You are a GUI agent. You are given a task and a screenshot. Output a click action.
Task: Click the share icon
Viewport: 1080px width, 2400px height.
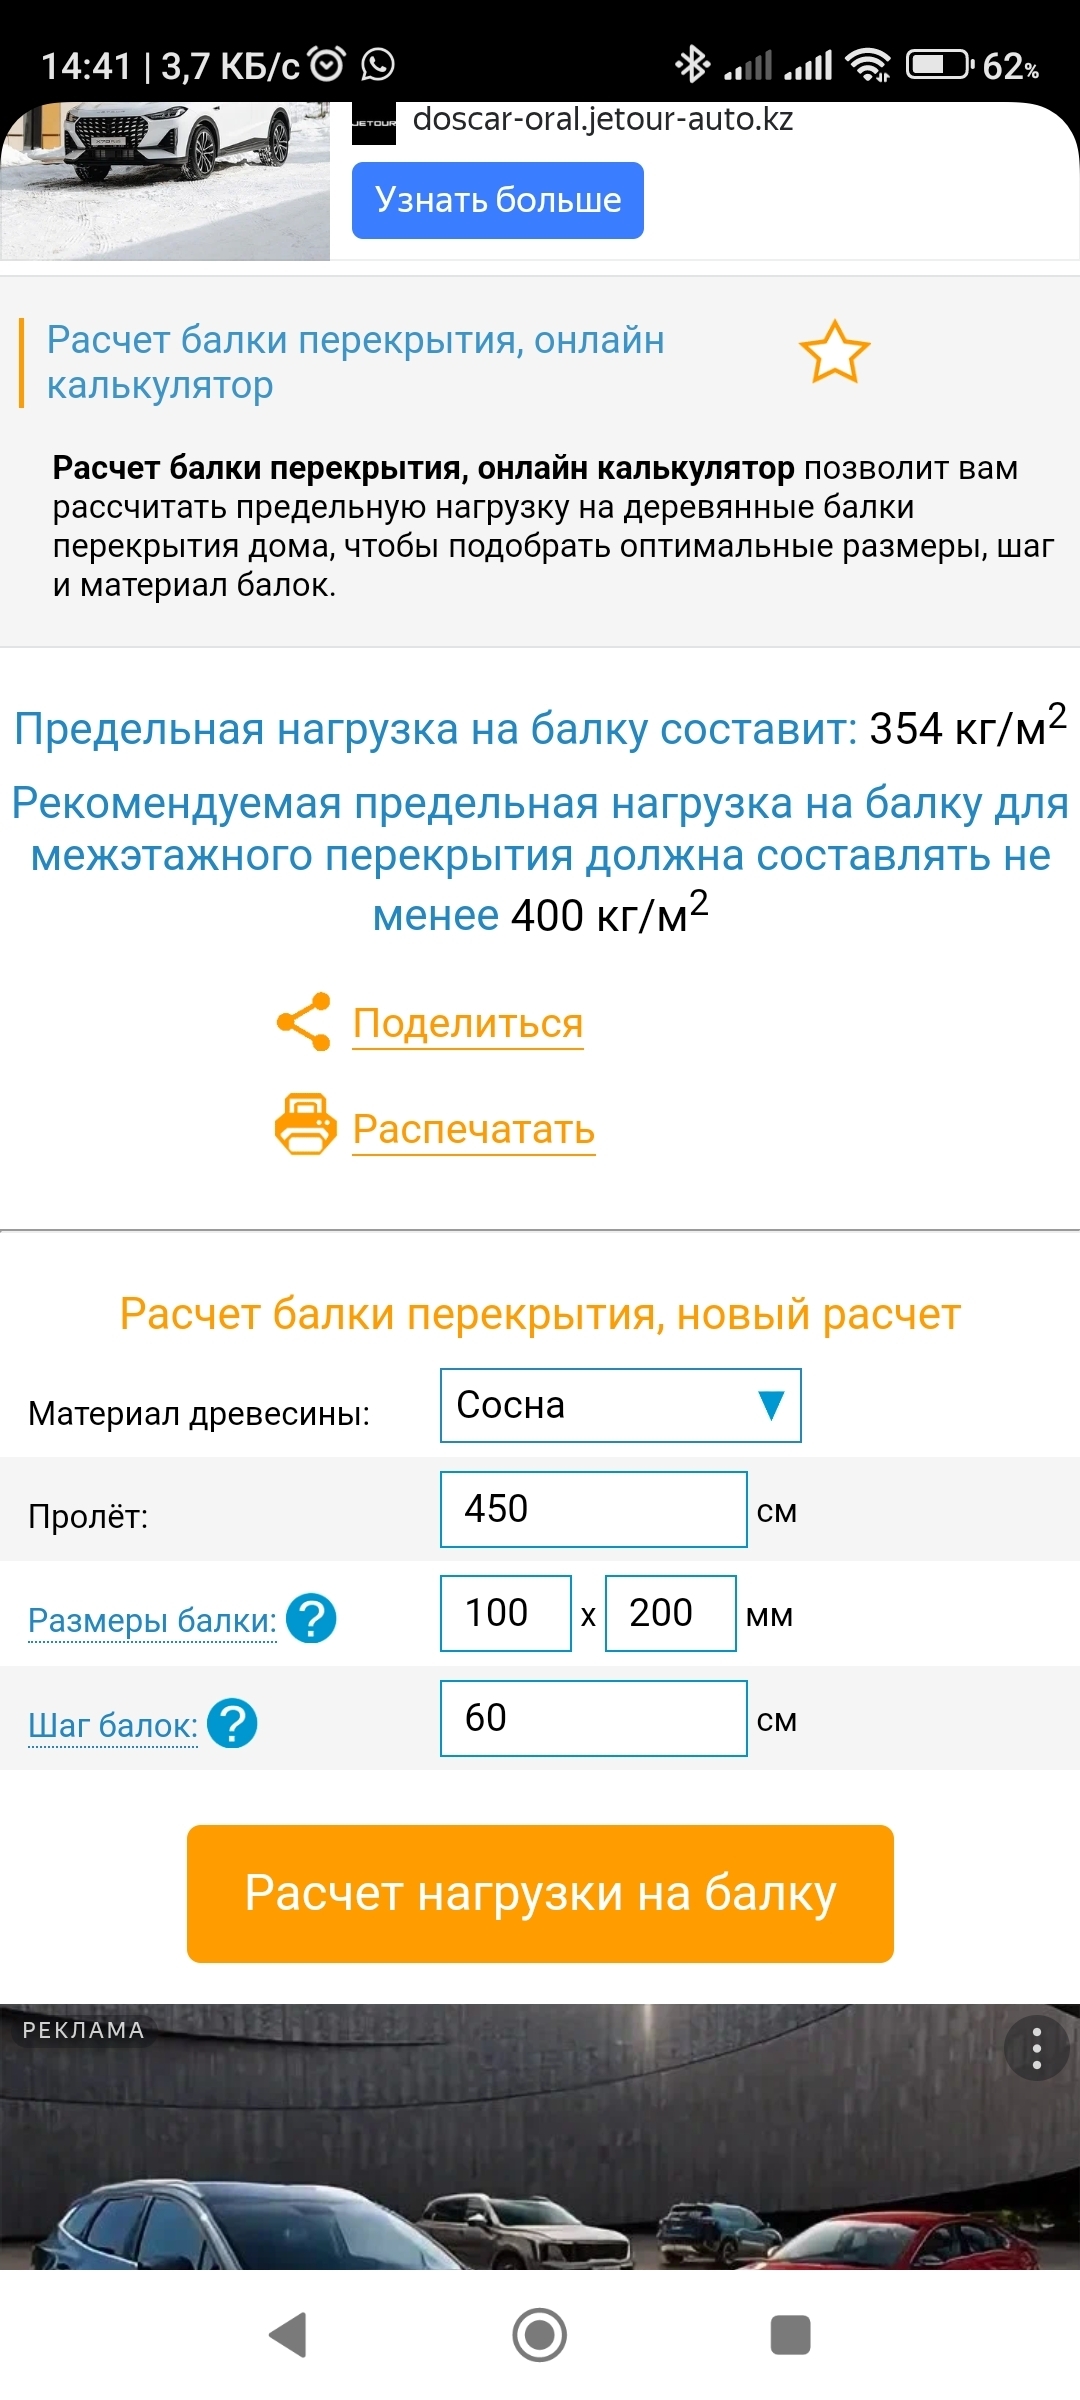(304, 1022)
